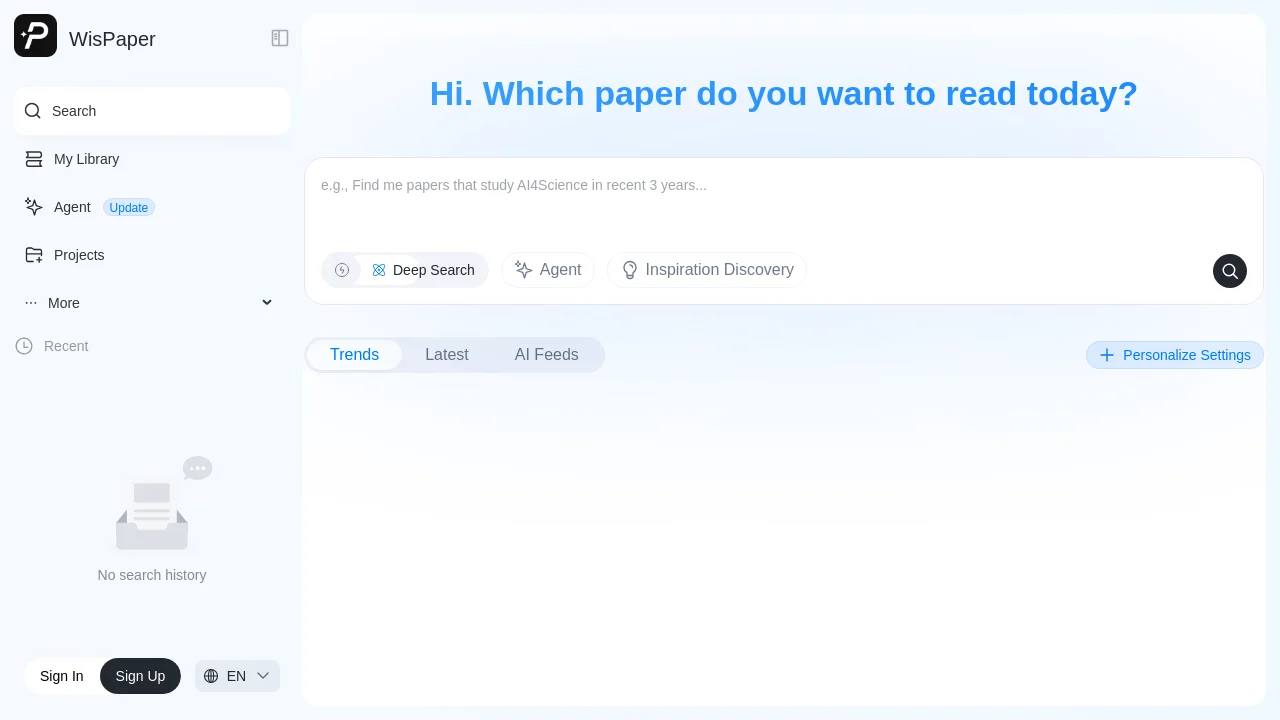Viewport: 1280px width, 720px height.
Task: Click the WisPaper title text
Action: click(x=112, y=39)
